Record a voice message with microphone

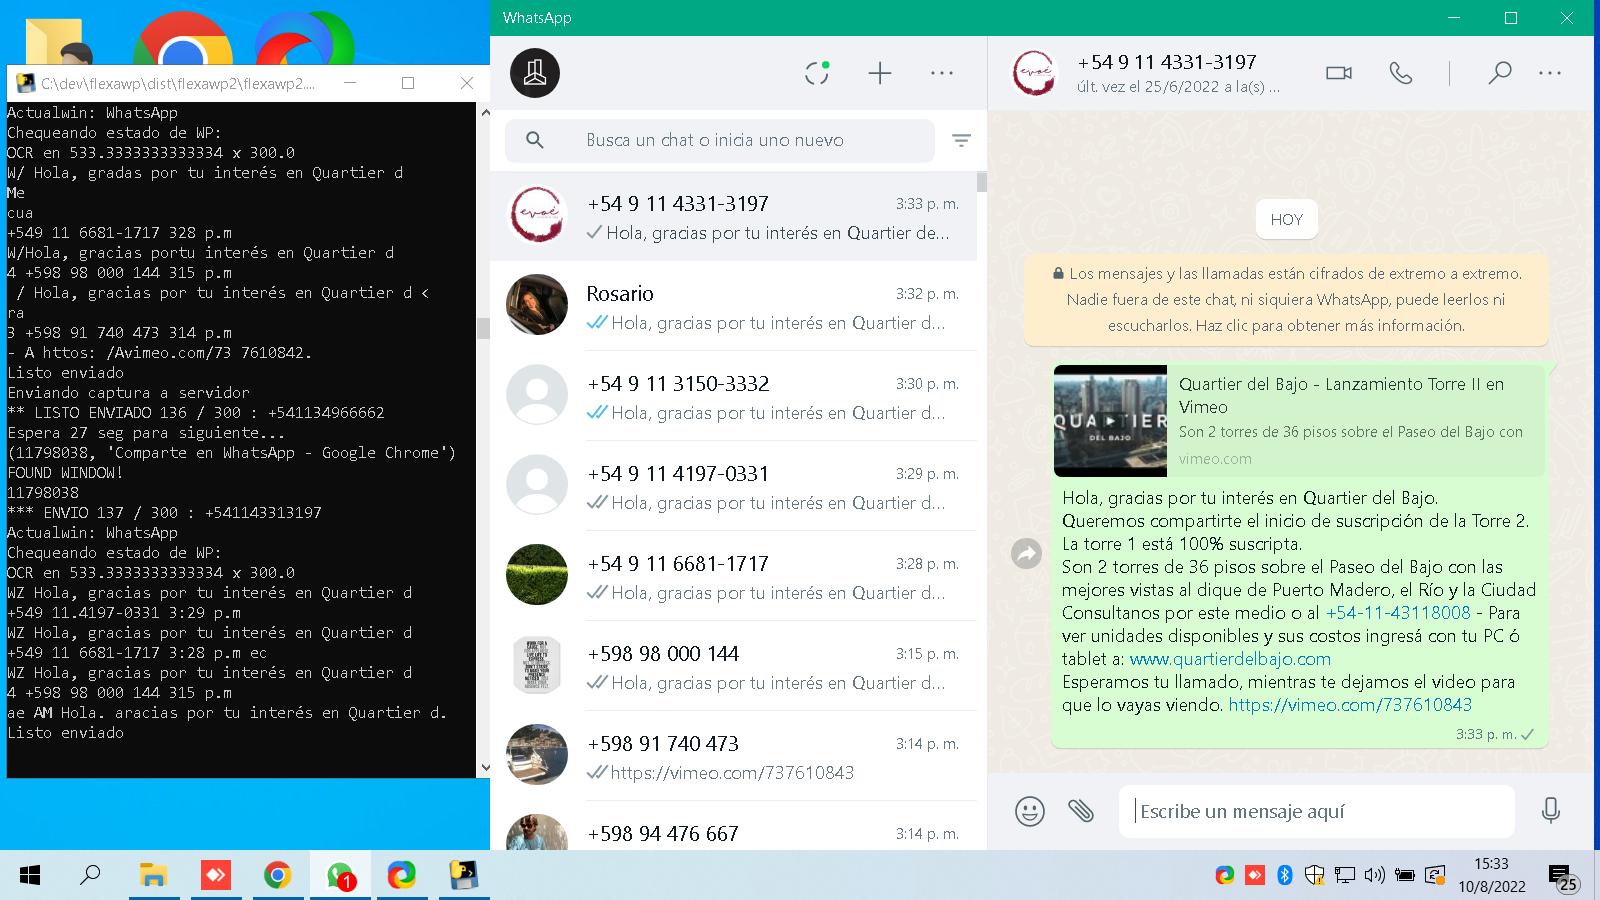coord(1551,810)
